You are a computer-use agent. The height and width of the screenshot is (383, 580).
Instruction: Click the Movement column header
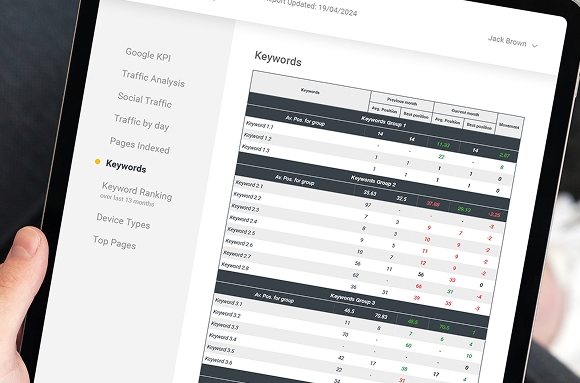click(x=509, y=126)
